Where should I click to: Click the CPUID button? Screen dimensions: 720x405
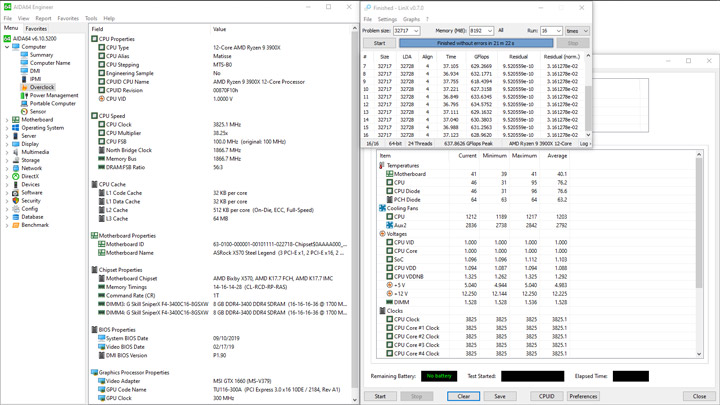coord(546,396)
